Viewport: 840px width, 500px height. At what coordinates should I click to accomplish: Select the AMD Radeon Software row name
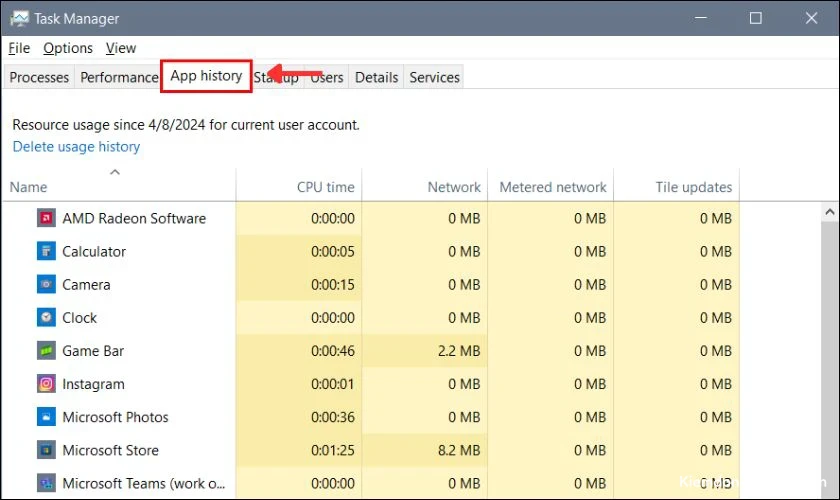tap(134, 218)
